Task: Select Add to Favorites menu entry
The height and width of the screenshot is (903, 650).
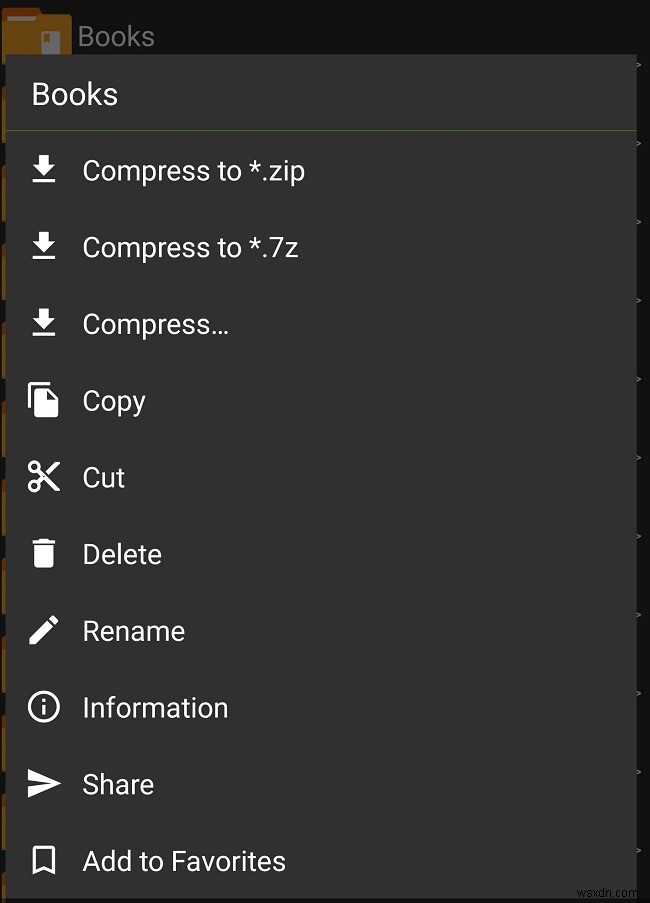Action: point(184,860)
